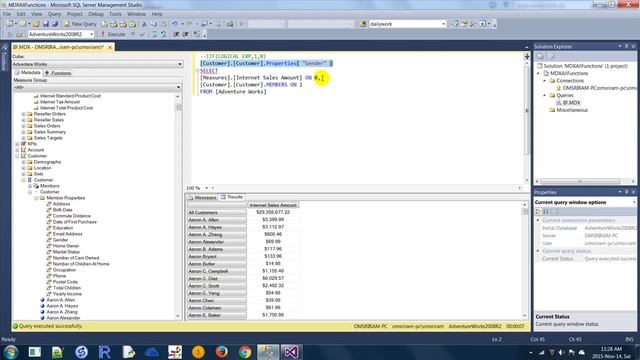Open Firefox from the taskbar
The image size is (640, 360).
pos(222,352)
